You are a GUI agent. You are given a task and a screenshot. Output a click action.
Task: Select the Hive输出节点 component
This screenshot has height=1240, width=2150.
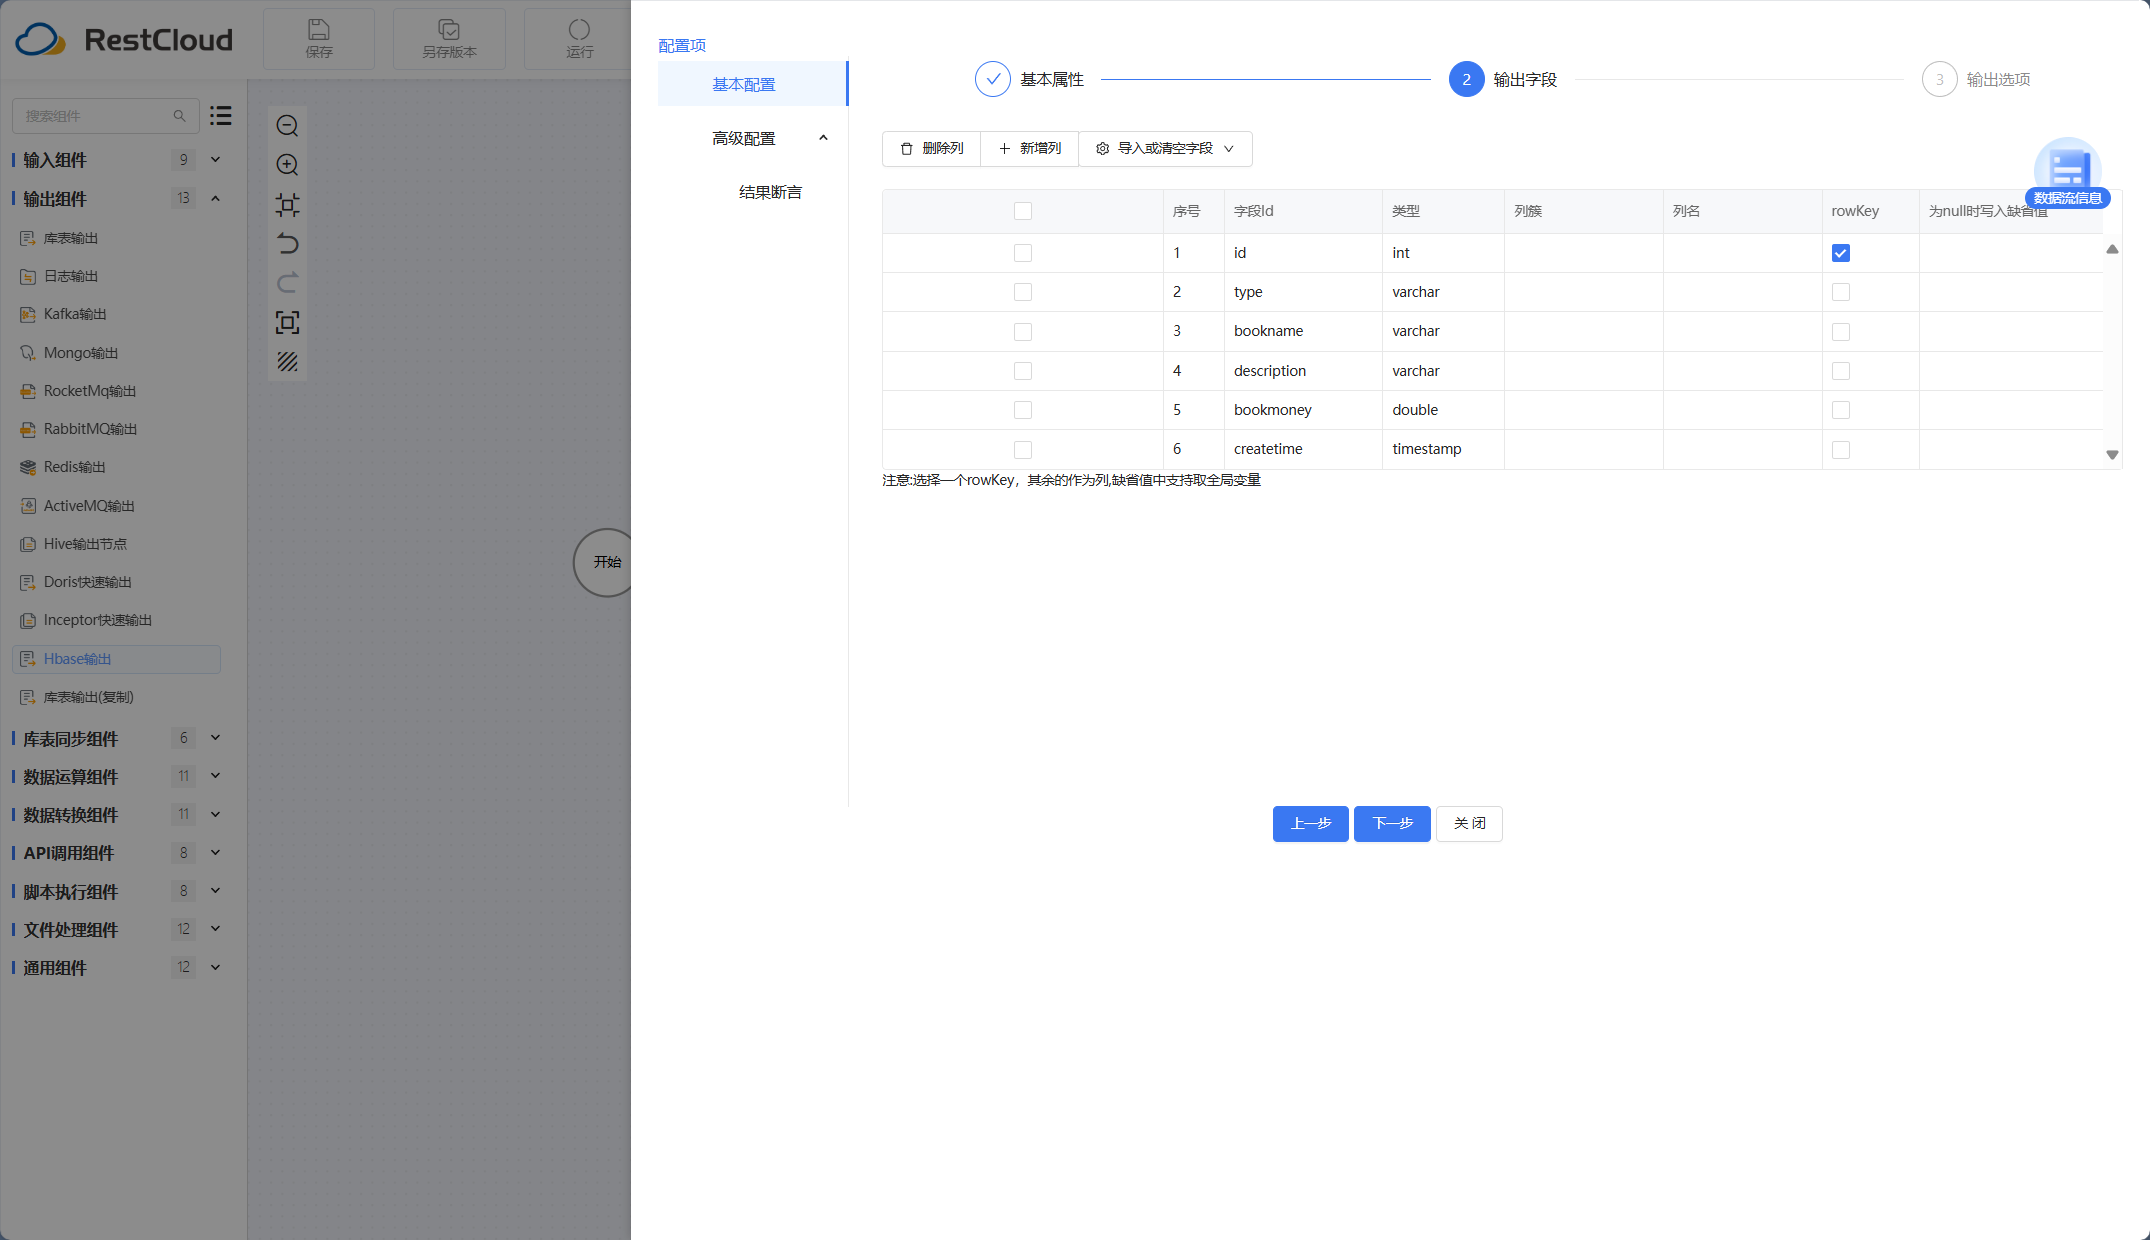click(x=116, y=544)
